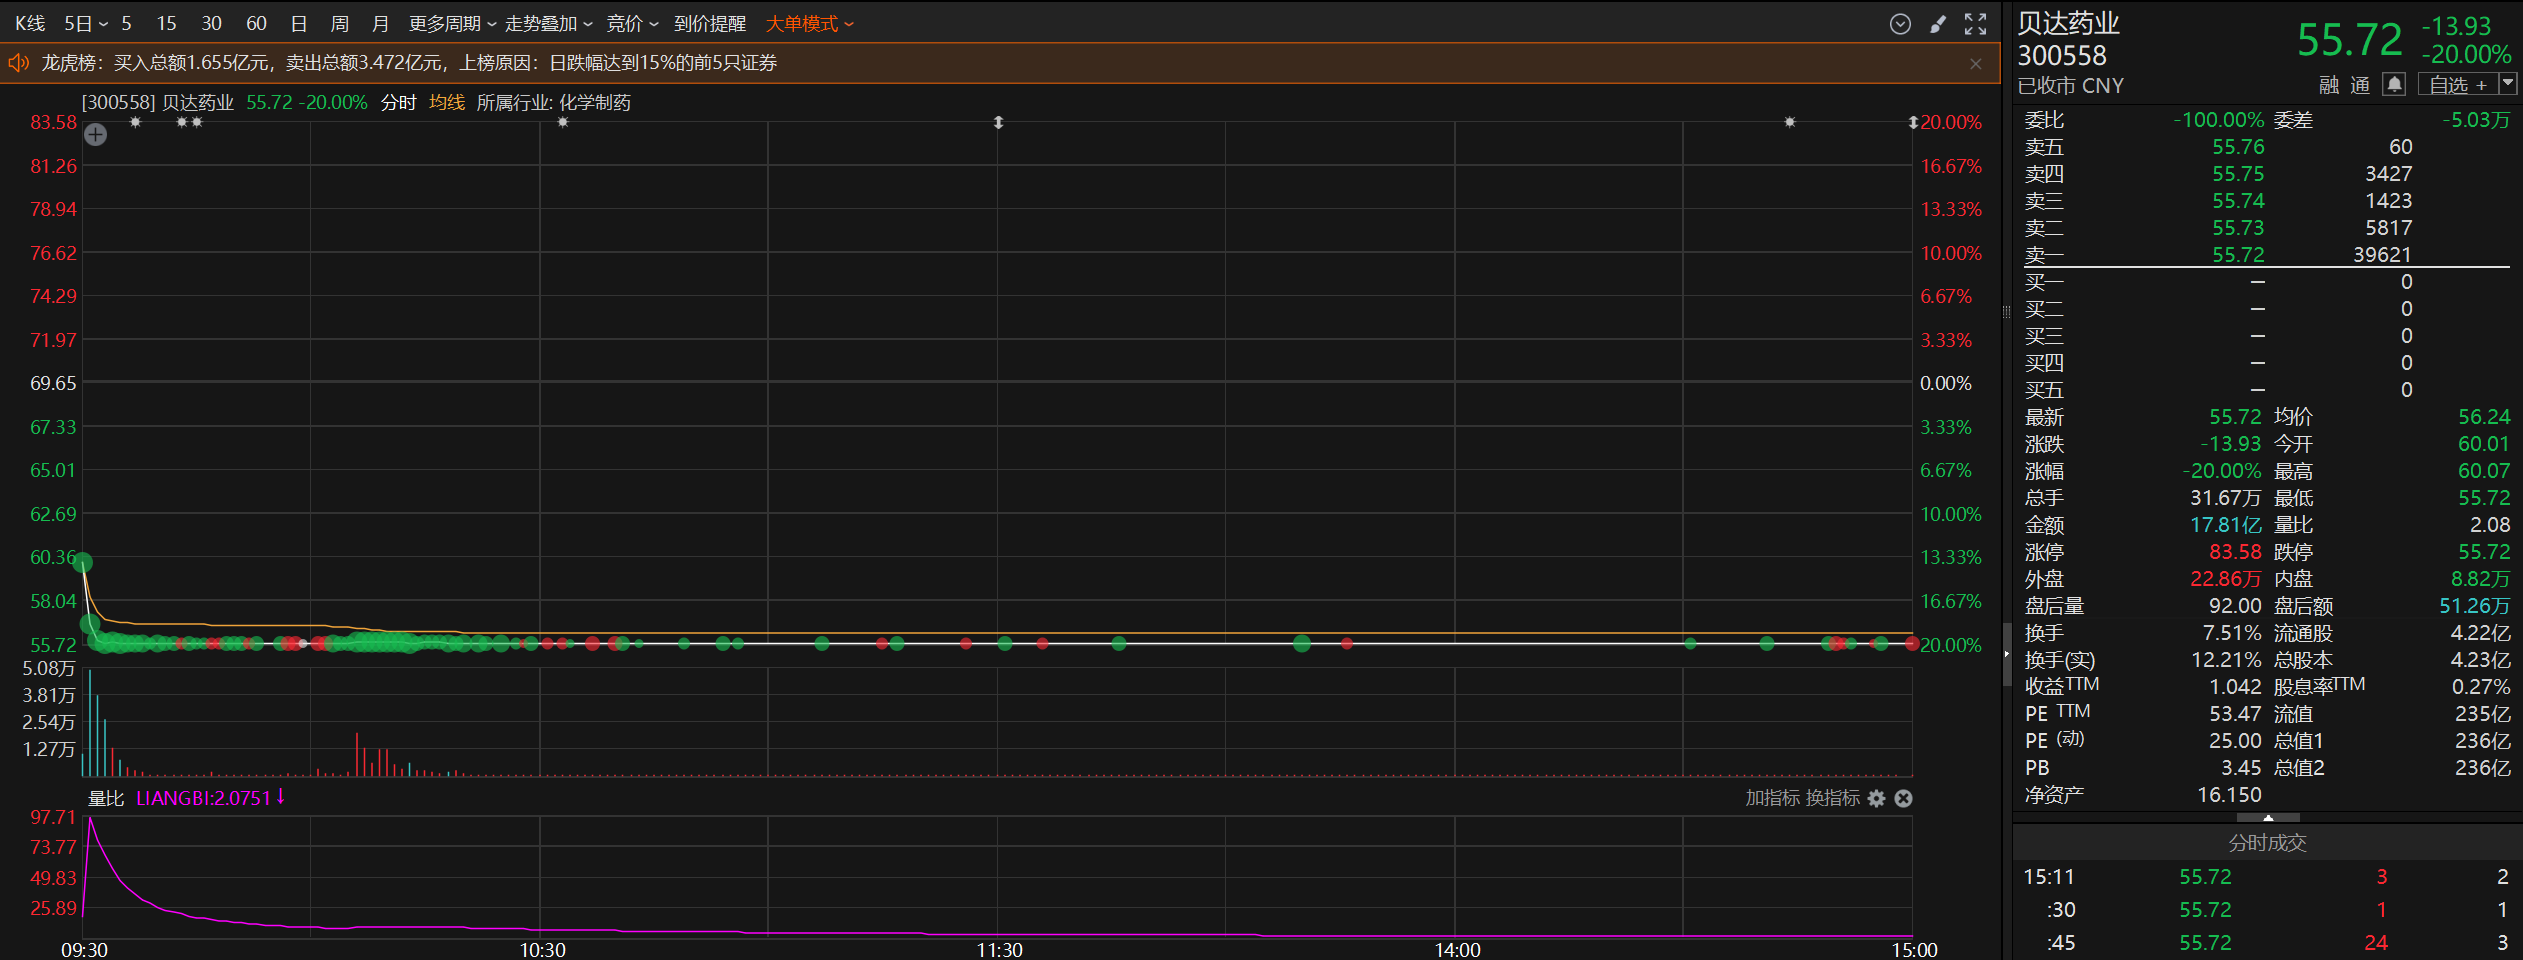Click the 换指标 change indicator link

point(1832,798)
